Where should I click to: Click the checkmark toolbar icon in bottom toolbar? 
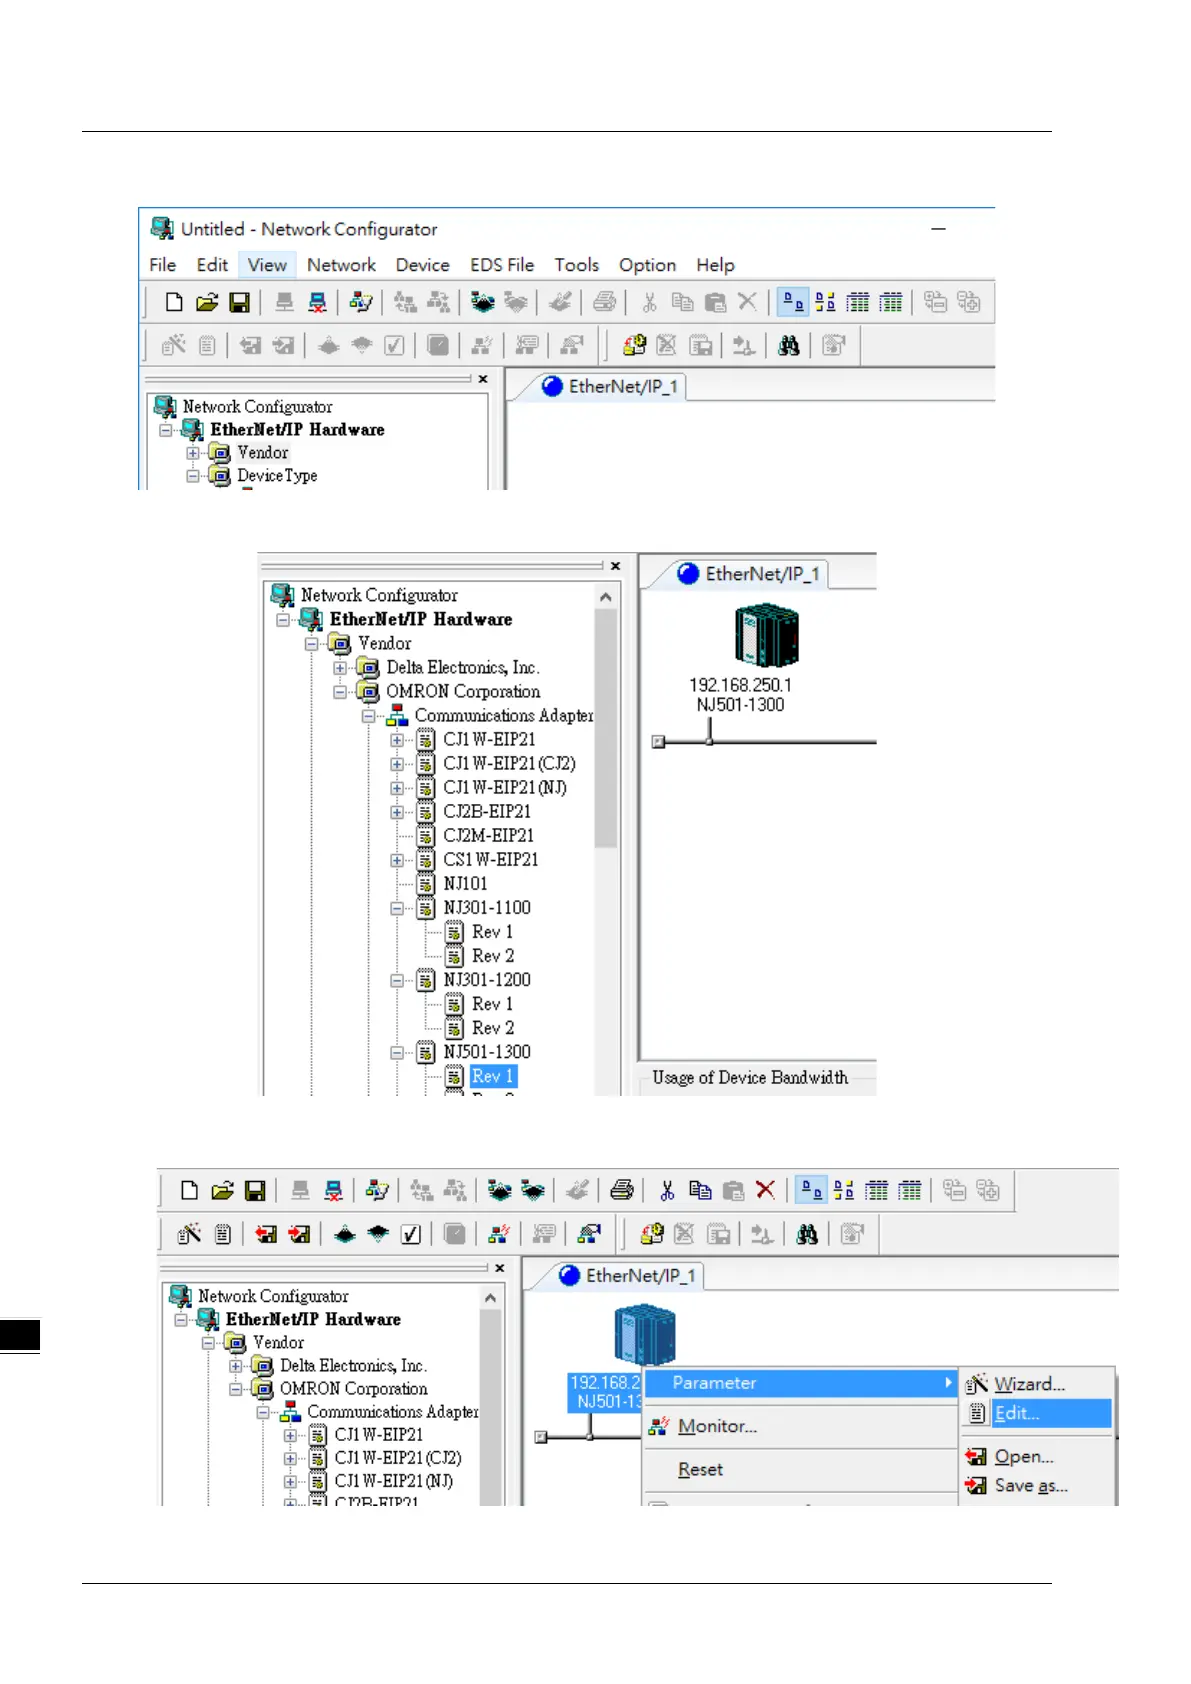pos(411,1234)
